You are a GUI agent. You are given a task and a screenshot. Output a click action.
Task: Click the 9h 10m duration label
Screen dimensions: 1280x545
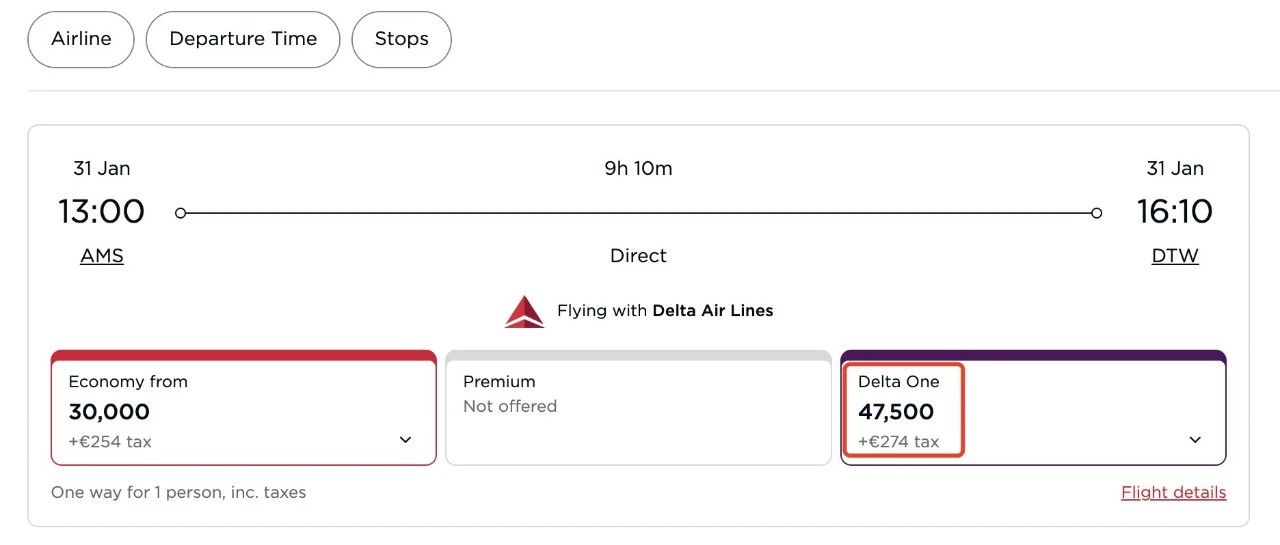tap(638, 168)
